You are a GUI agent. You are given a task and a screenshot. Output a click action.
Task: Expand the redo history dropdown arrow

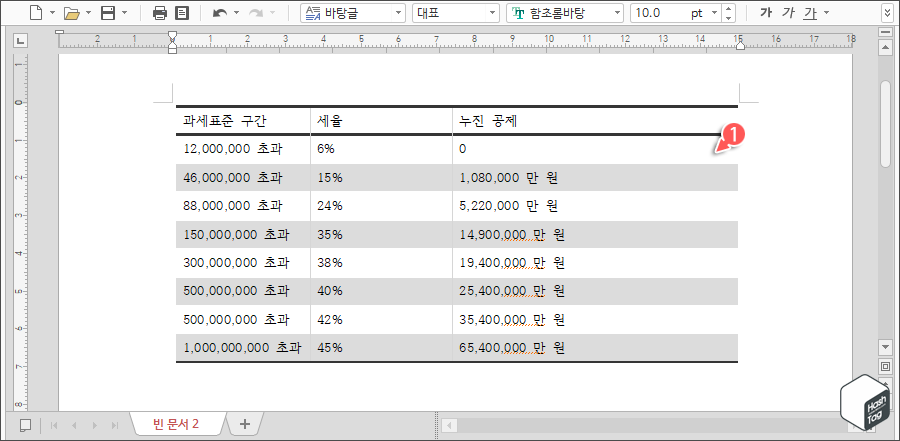273,13
